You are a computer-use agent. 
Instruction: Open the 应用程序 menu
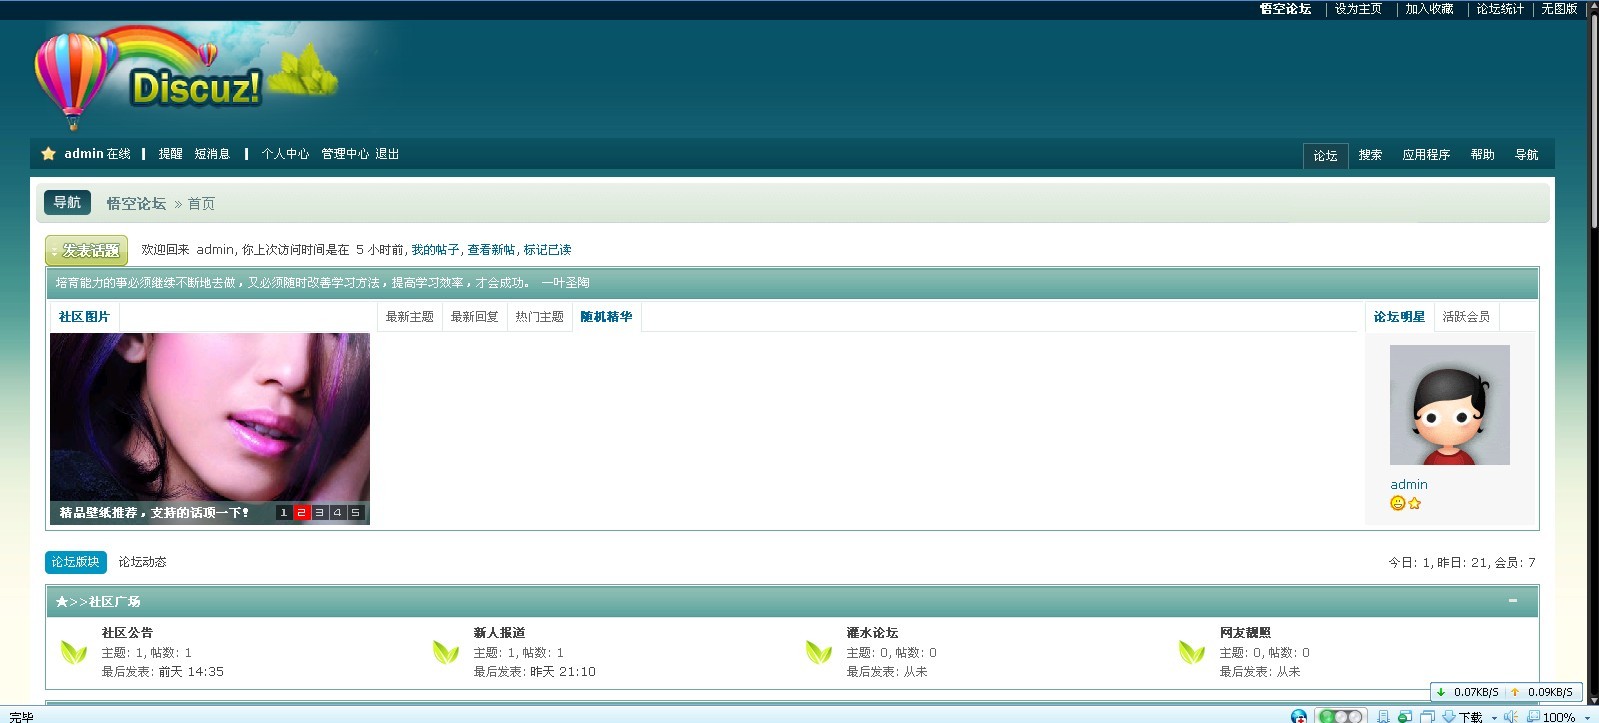[1426, 155]
